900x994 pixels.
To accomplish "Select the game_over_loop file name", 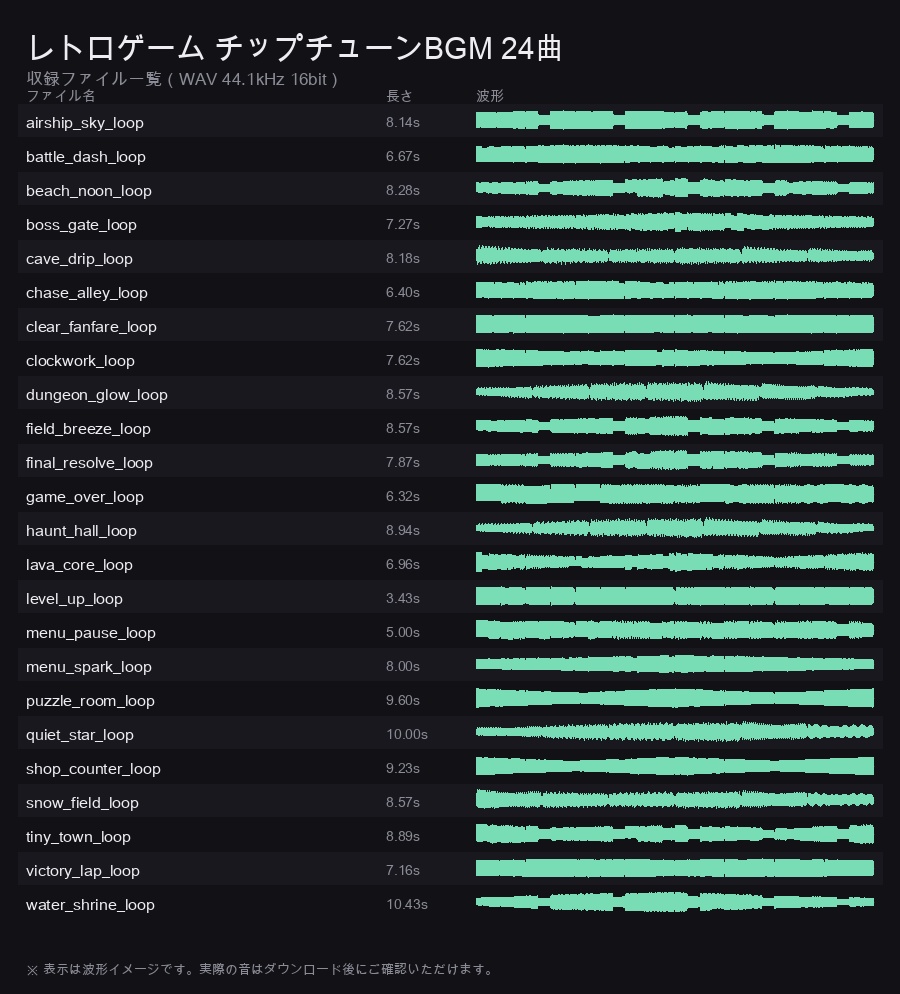I will tap(85, 497).
